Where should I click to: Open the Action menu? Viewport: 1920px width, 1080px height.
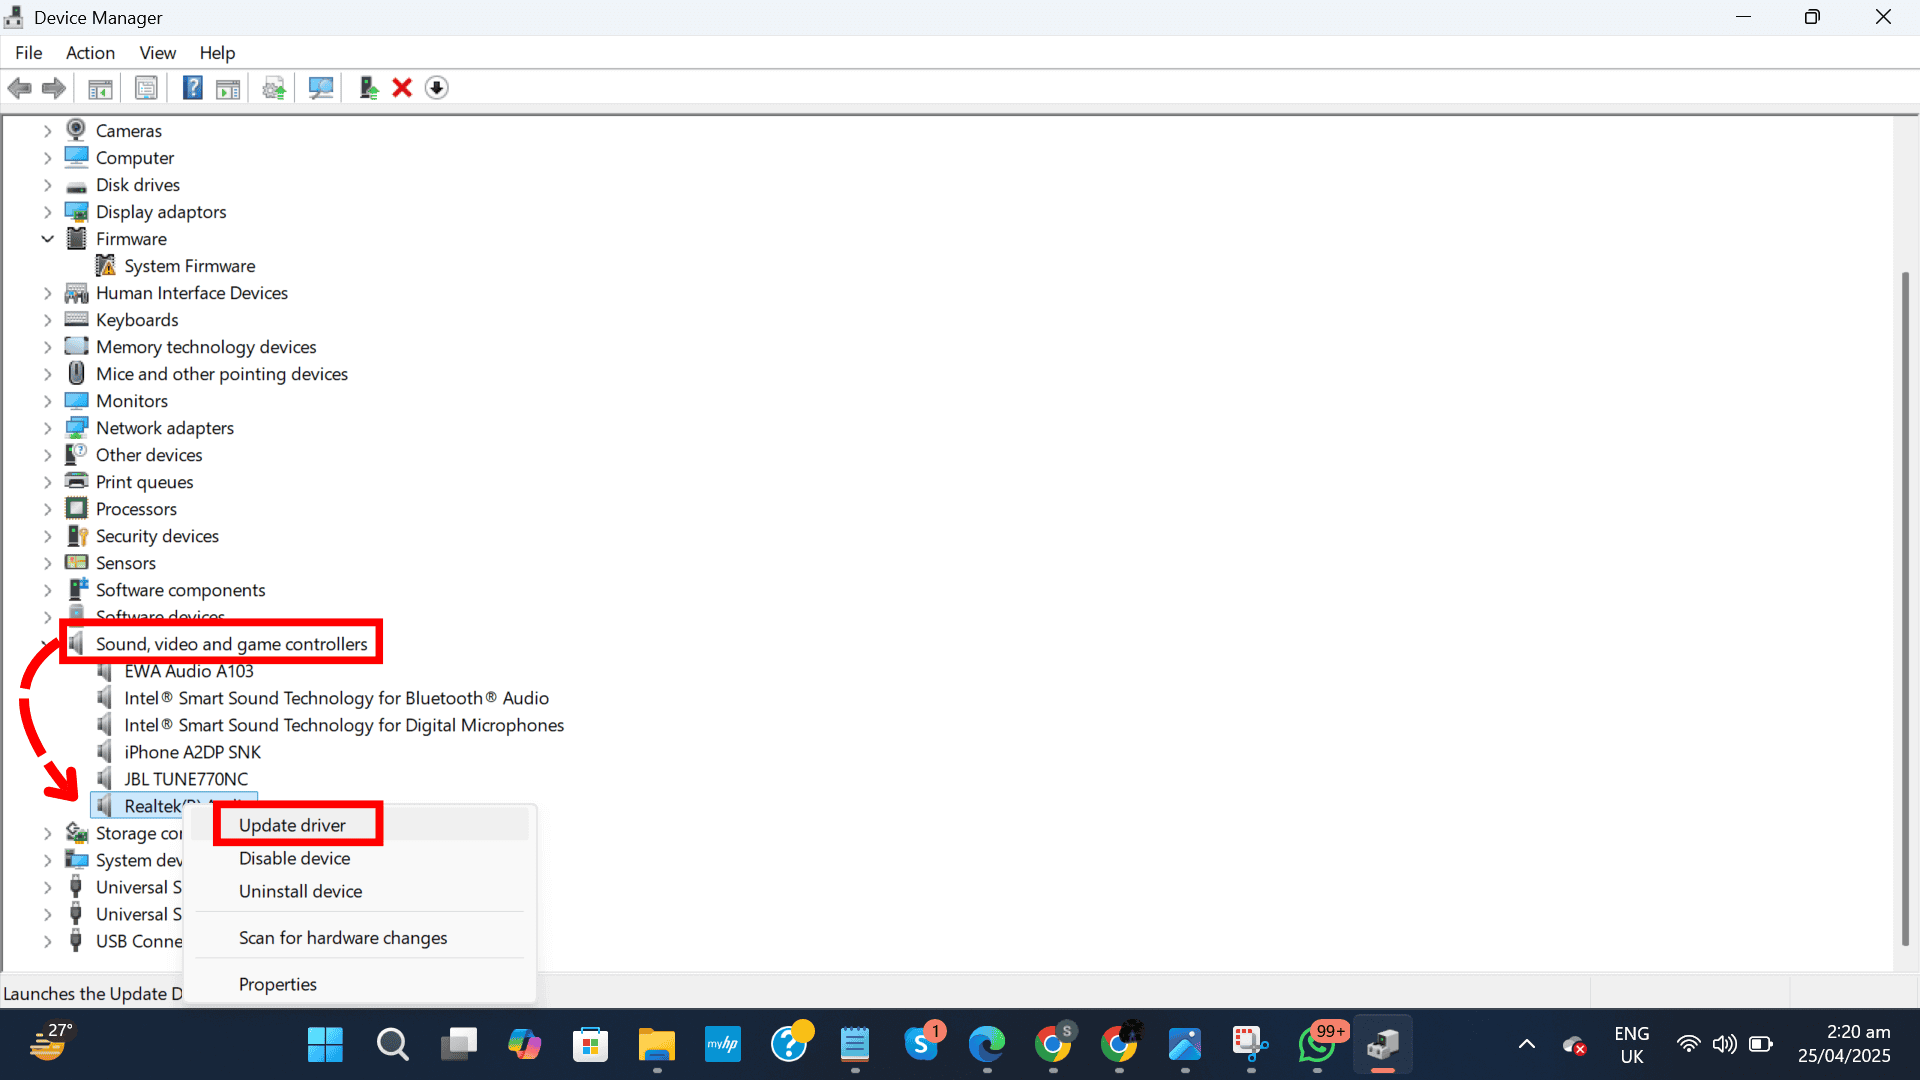90,52
